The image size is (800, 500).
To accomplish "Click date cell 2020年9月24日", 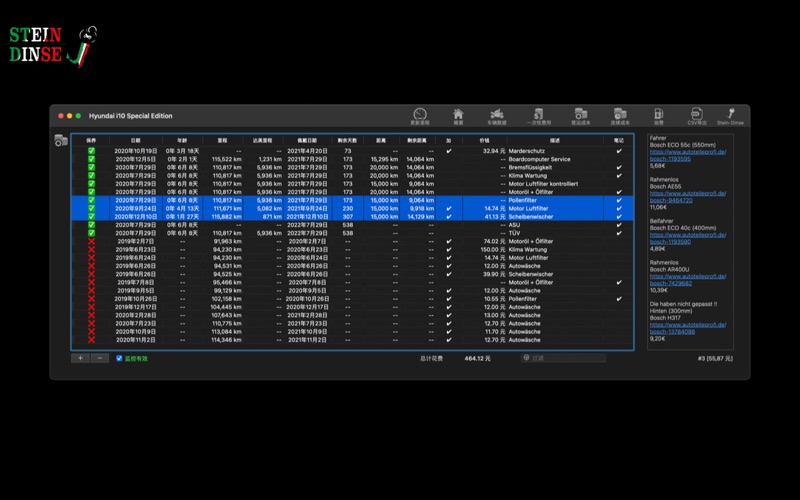I will pos(135,209).
